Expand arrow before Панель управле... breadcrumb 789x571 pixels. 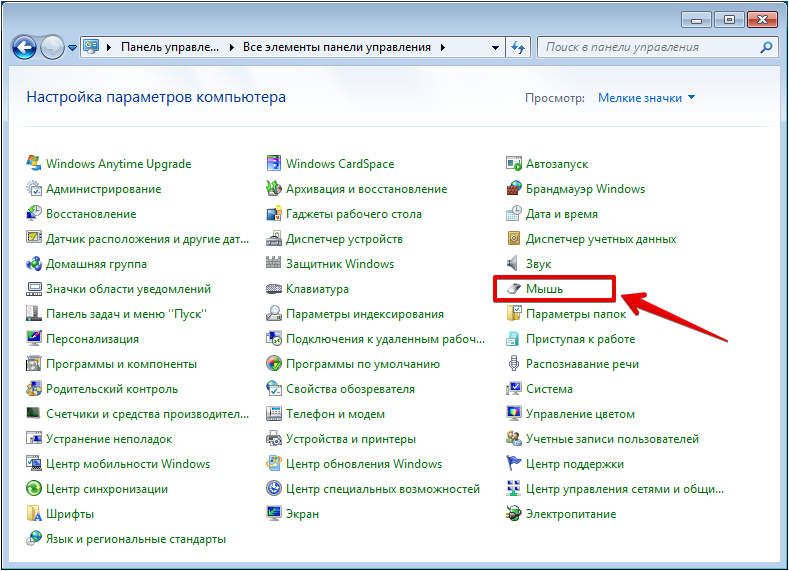pos(109,47)
